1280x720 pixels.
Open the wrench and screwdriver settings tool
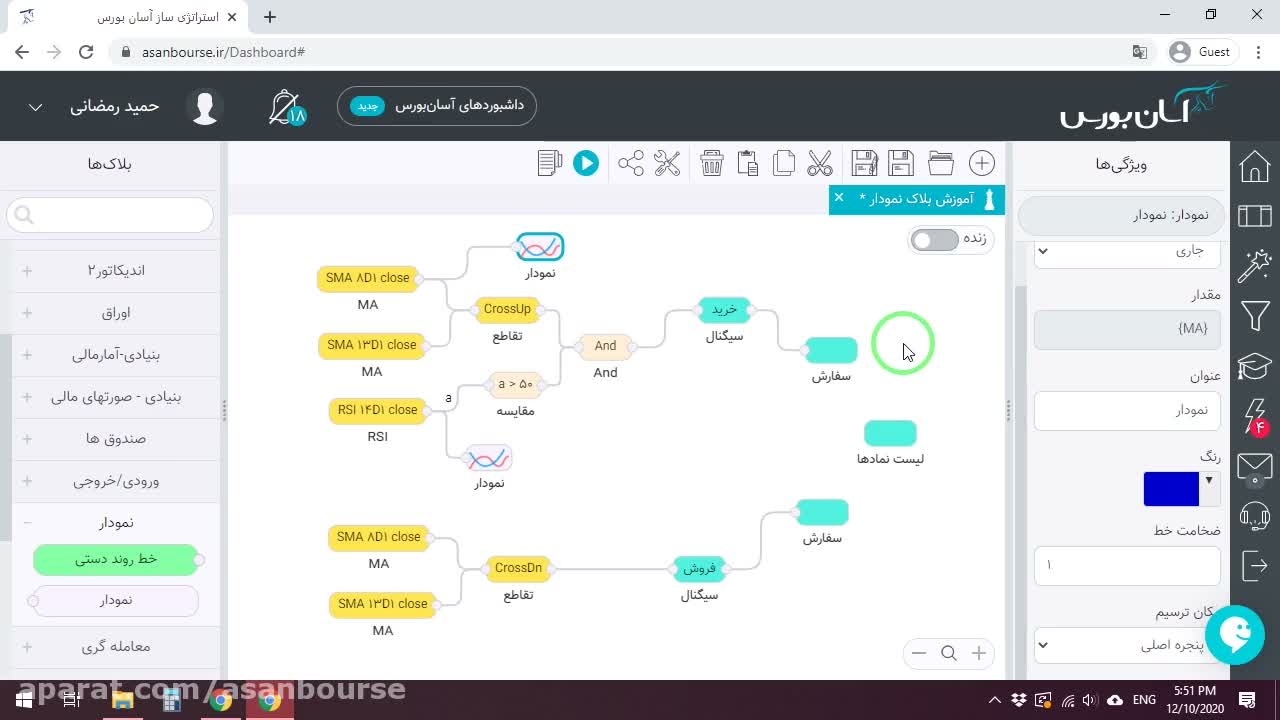667,163
